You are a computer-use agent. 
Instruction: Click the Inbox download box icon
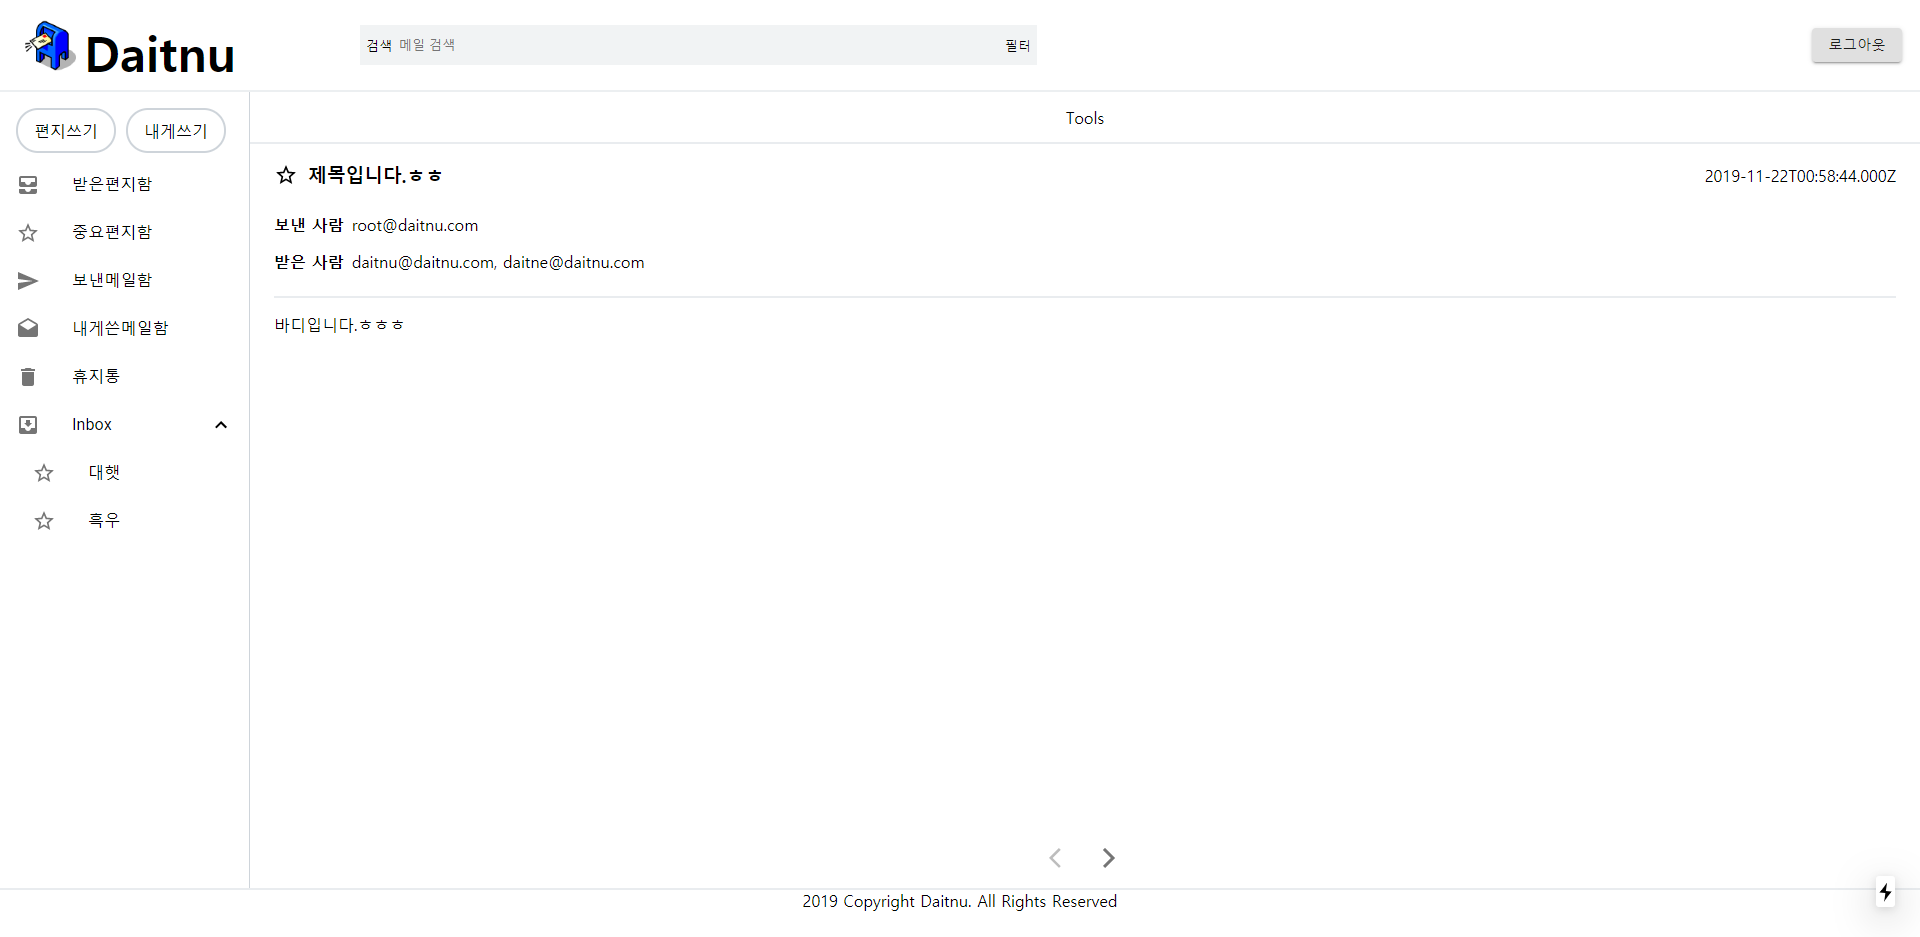click(x=28, y=425)
